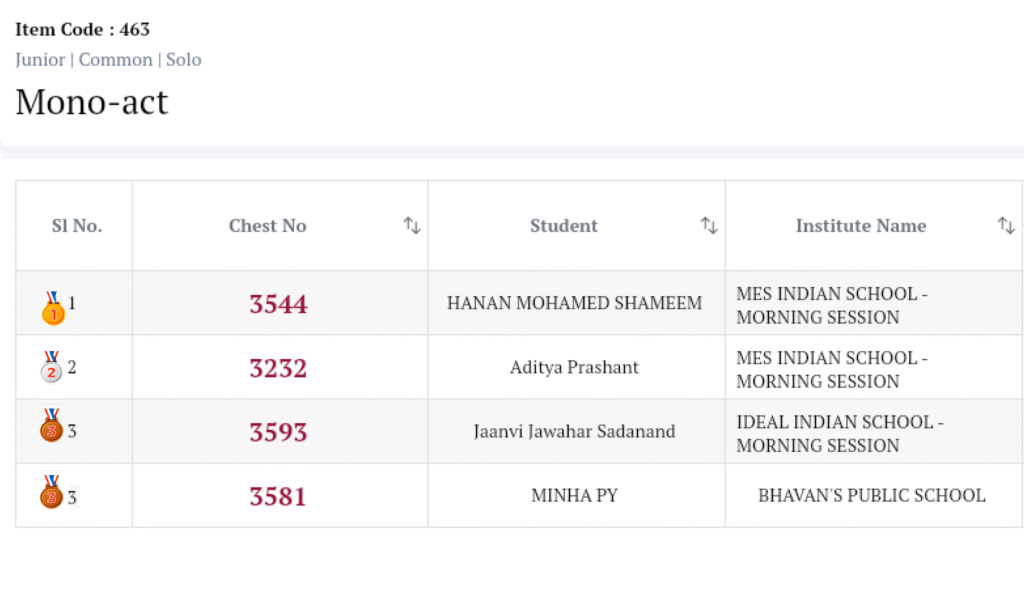The height and width of the screenshot is (612, 1024).
Task: Sort table by Chest No arrows icon
Action: tap(411, 226)
